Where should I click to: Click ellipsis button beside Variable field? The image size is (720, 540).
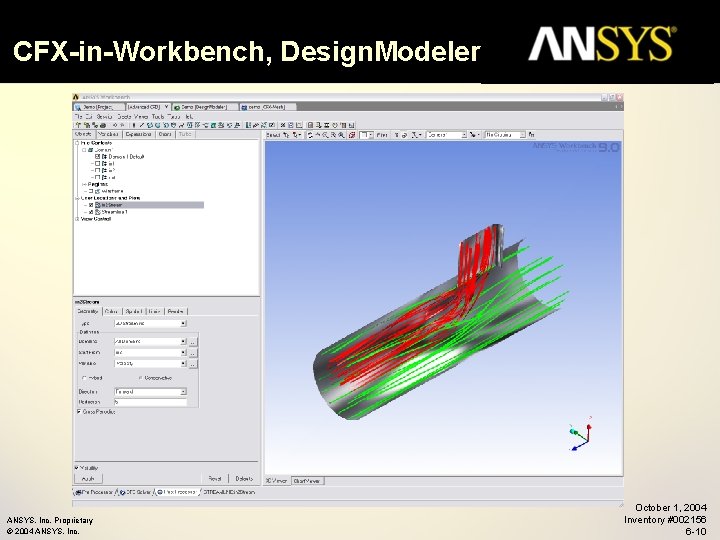(x=193, y=364)
